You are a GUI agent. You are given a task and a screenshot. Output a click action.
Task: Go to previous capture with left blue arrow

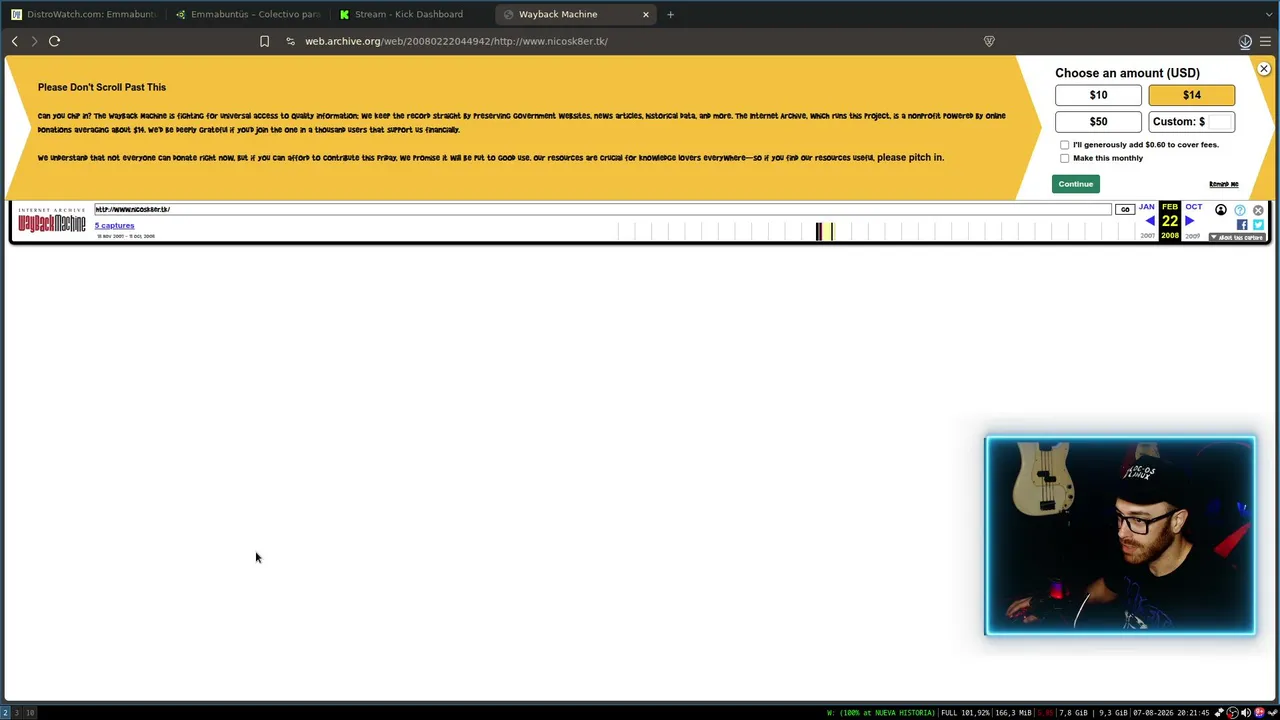coord(1150,221)
